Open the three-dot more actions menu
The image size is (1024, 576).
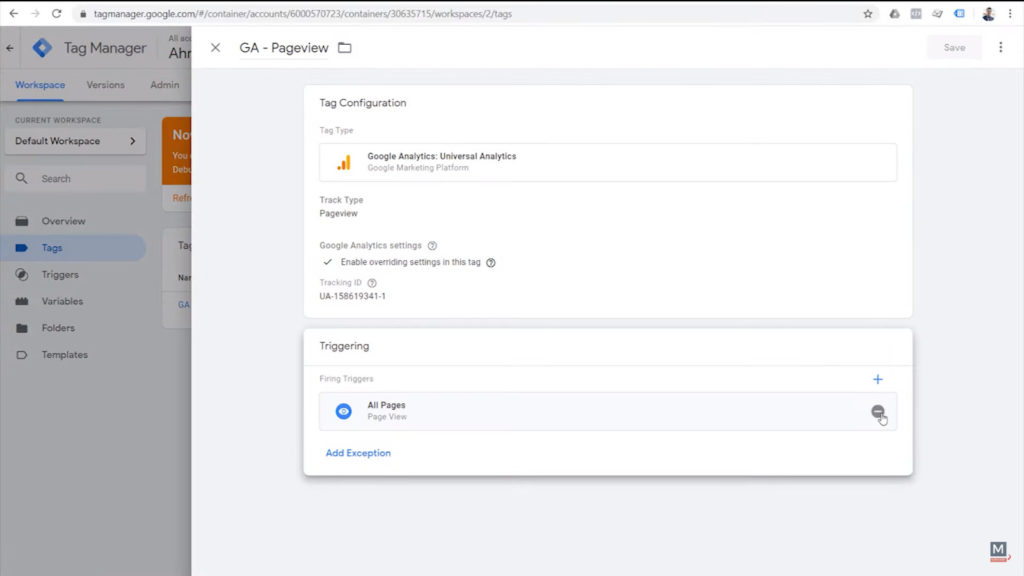pyautogui.click(x=1000, y=47)
